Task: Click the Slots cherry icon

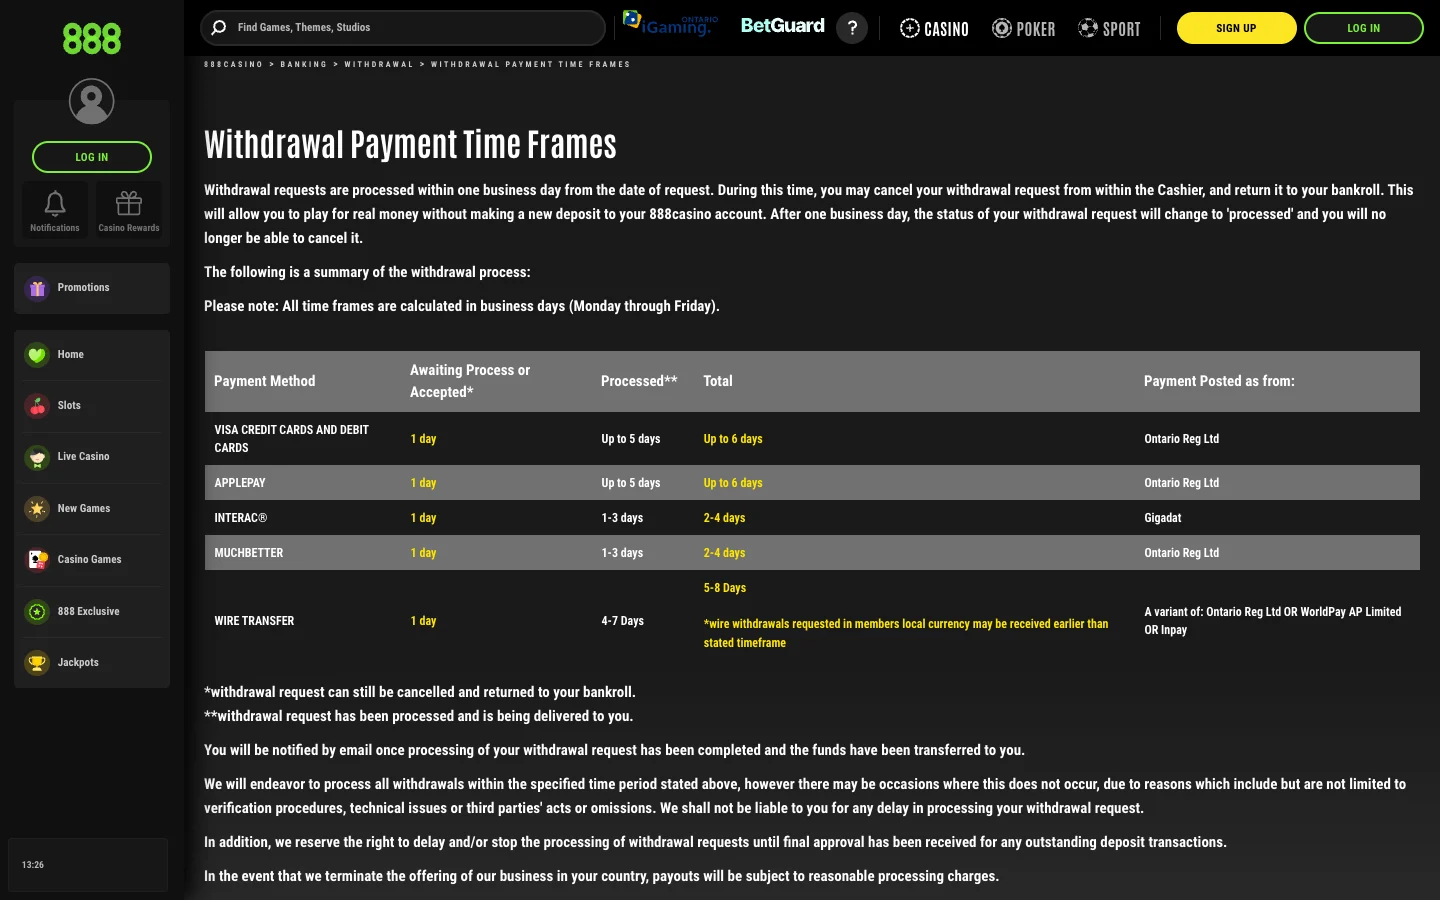Action: pyautogui.click(x=37, y=406)
